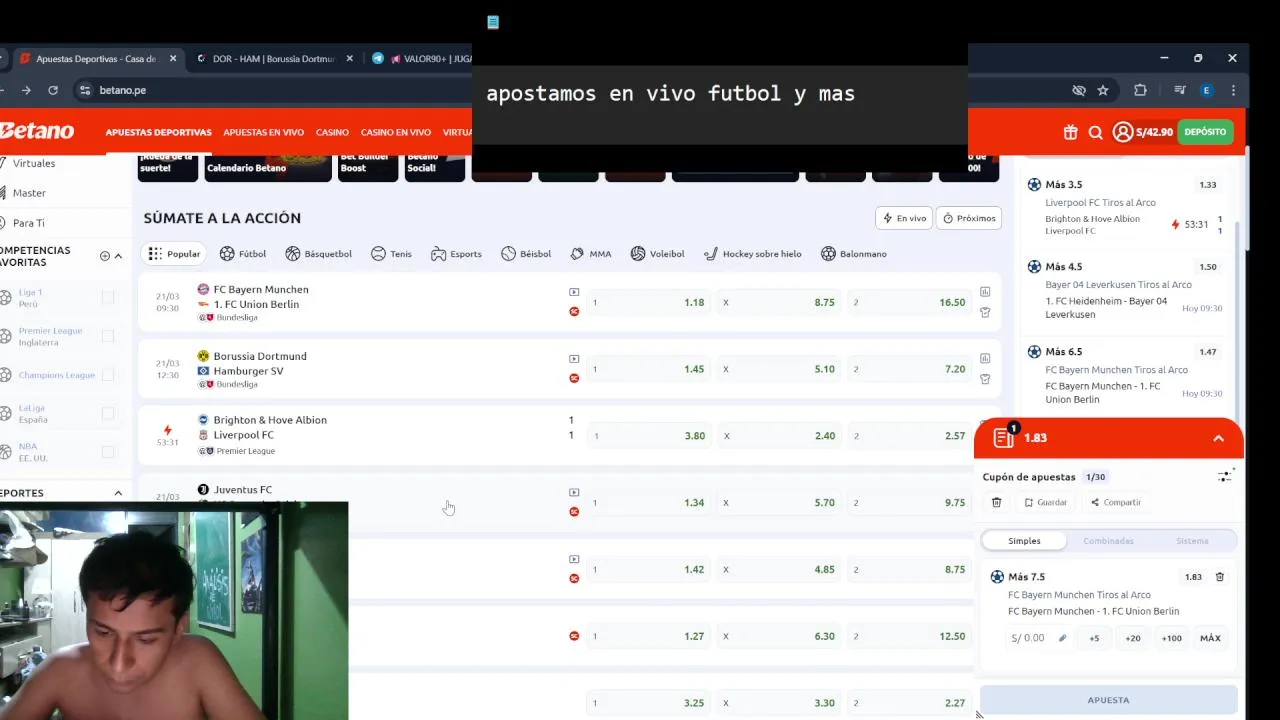Select Hockey sobre hielo filter
Image resolution: width=1280 pixels, height=720 pixels.
[753, 254]
